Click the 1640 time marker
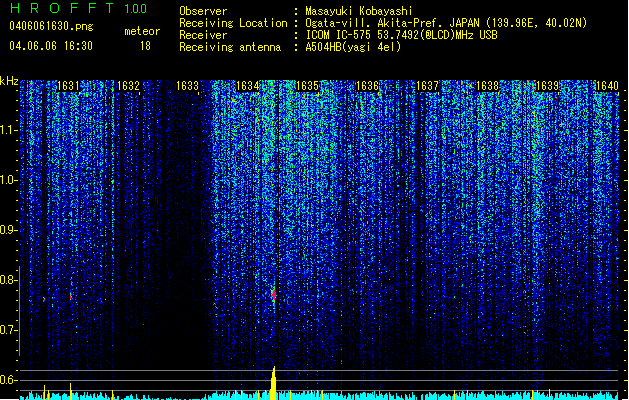Viewport: 629px width, 400px height. pos(607,86)
